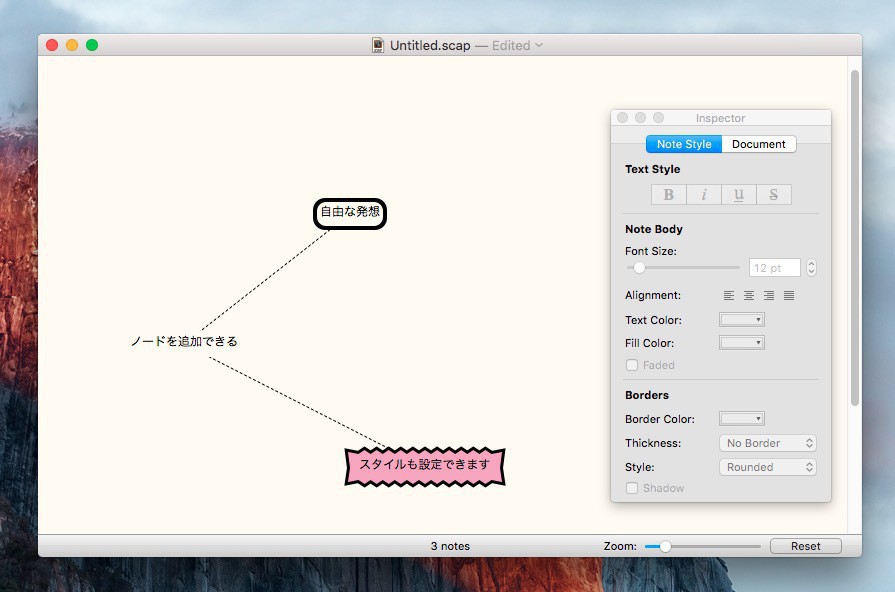The image size is (895, 592).
Task: Switch to the Document tab
Action: pyautogui.click(x=759, y=144)
